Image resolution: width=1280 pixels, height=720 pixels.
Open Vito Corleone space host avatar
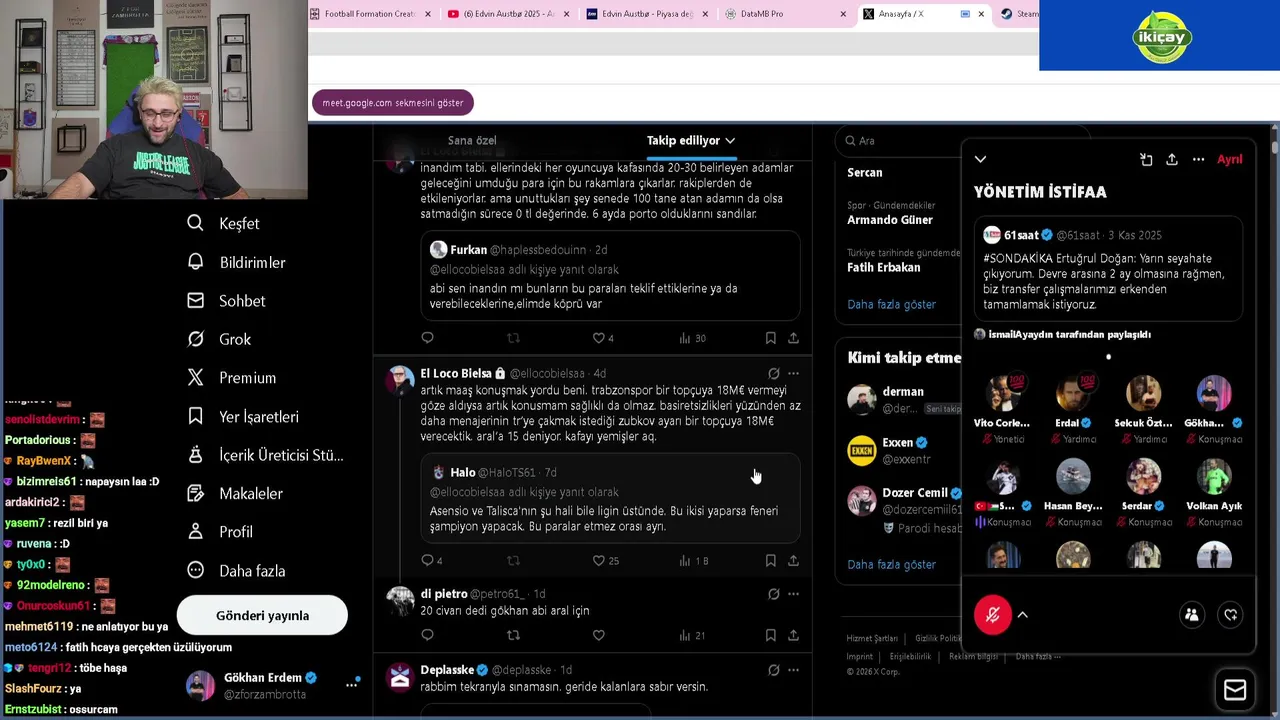[x=1003, y=393]
